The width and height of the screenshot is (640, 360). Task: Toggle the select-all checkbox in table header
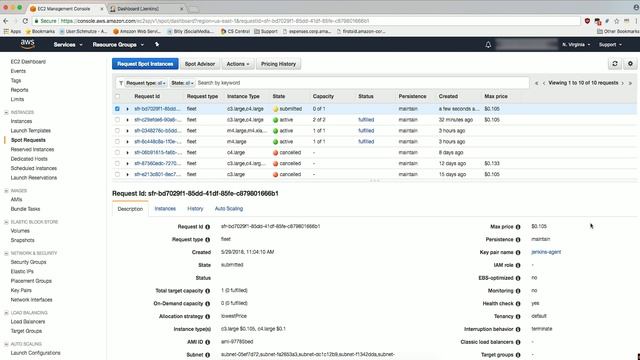click(118, 96)
